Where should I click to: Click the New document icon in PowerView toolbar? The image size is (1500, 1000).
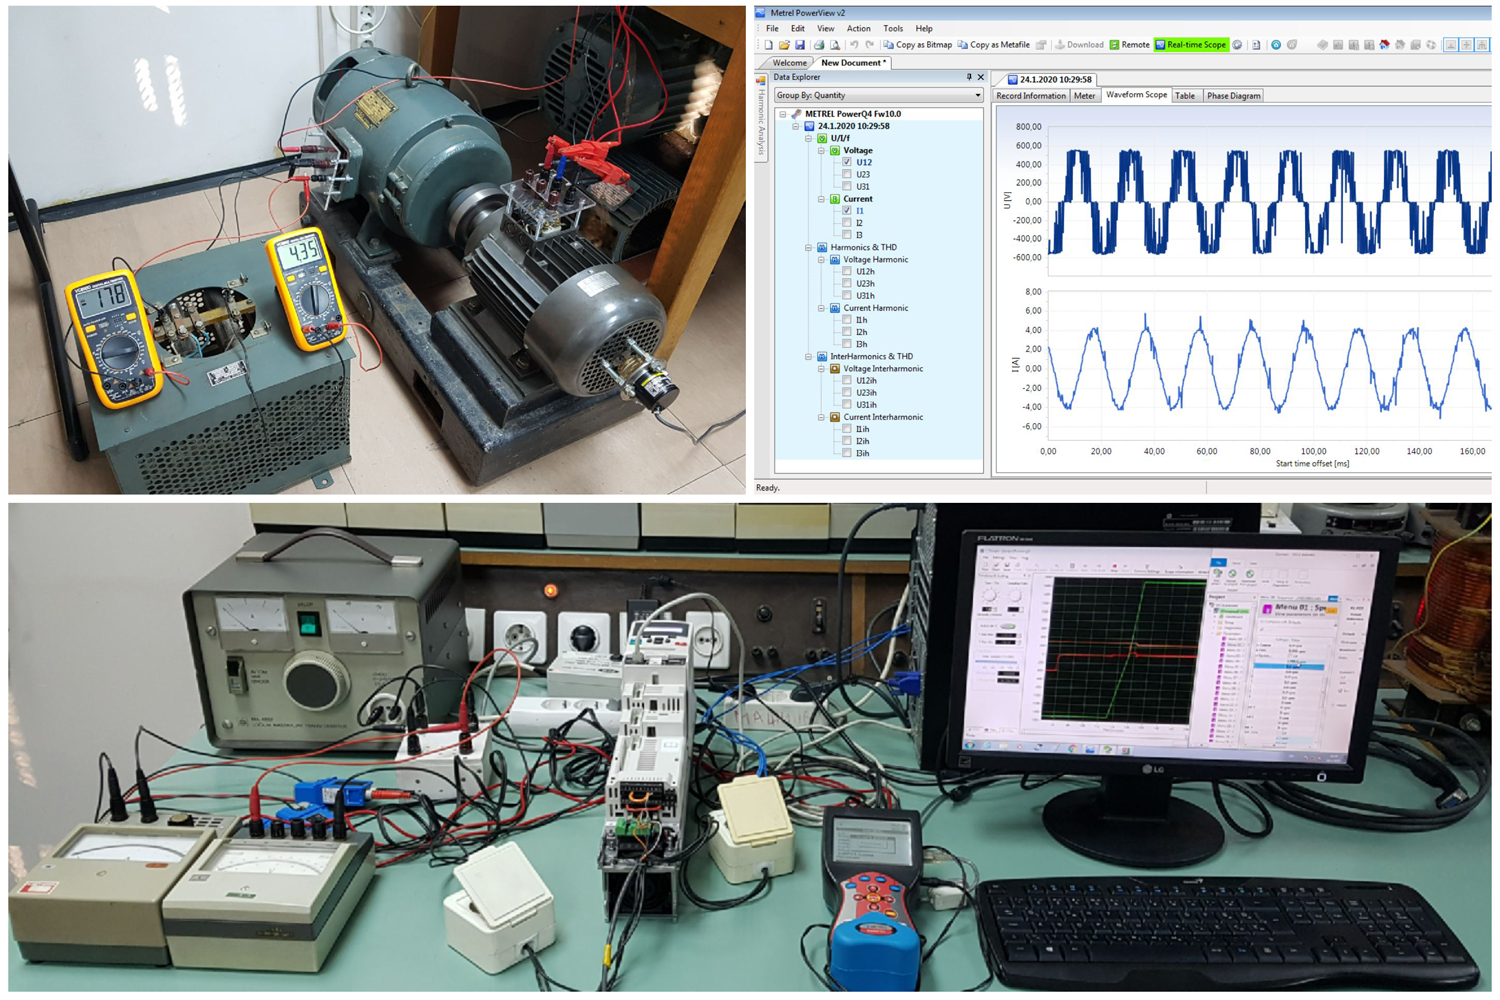pos(768,45)
